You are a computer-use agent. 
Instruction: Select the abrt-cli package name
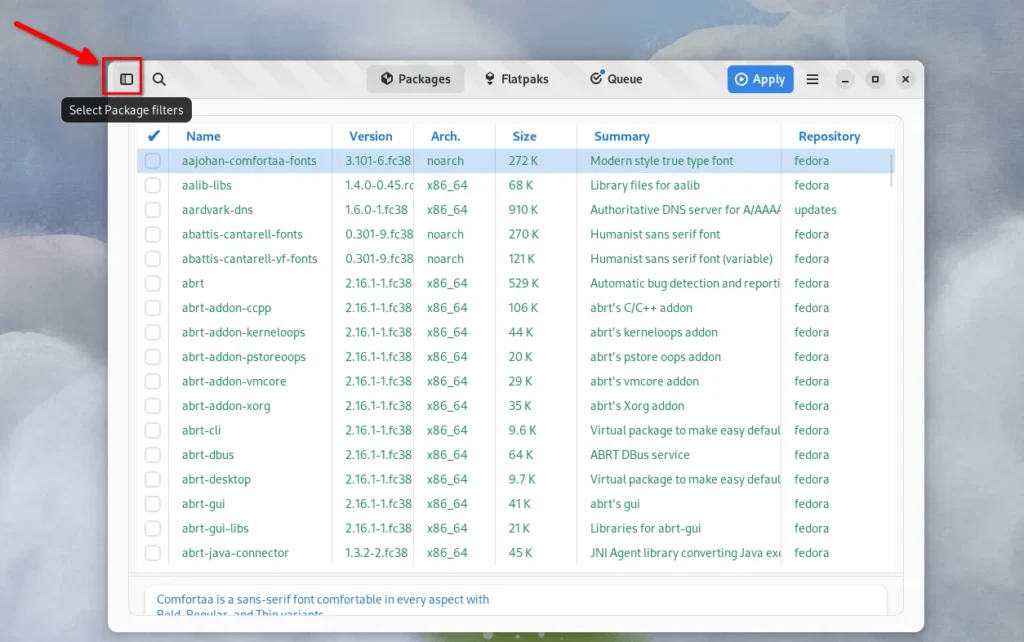(201, 430)
